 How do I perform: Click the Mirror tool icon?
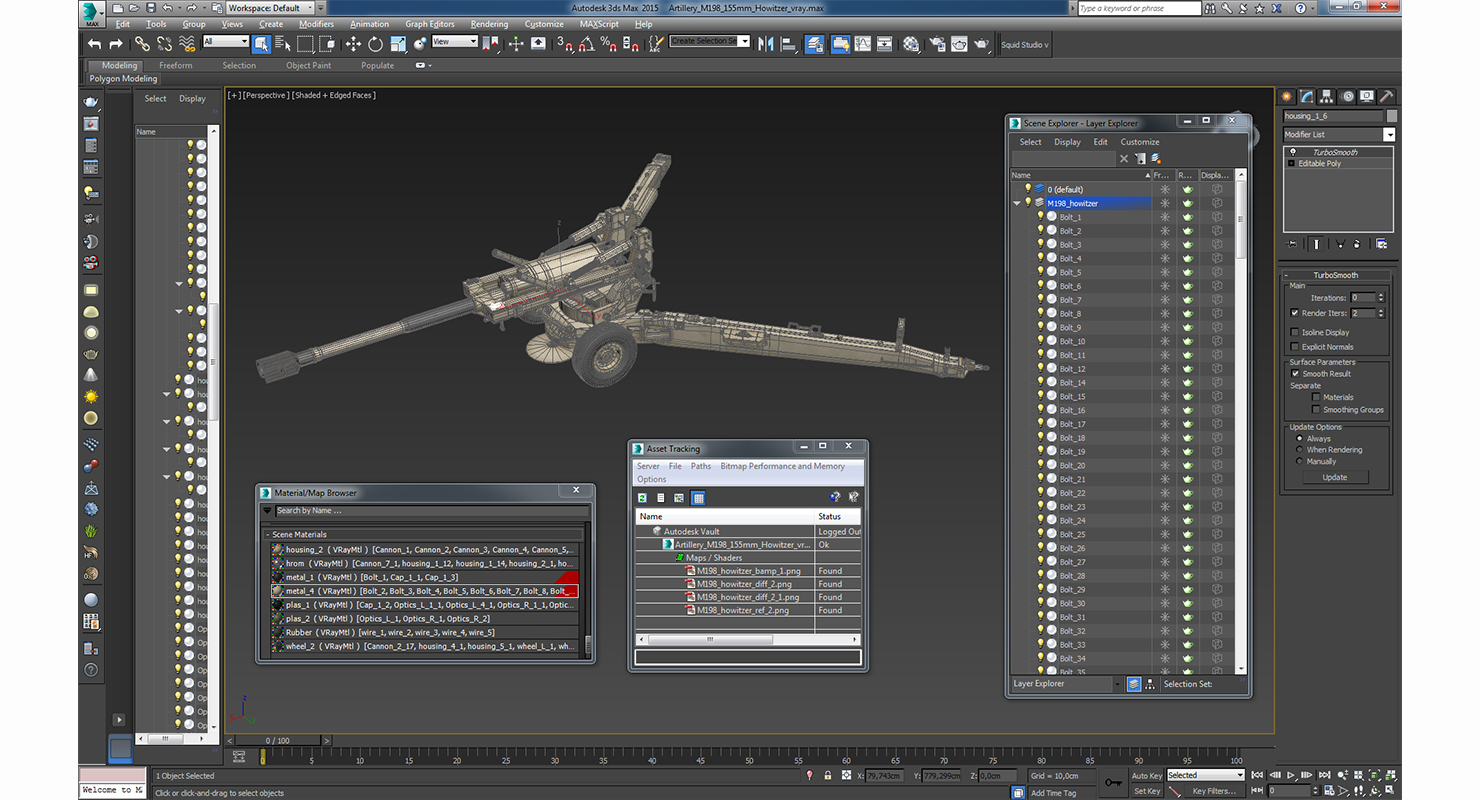pos(766,44)
